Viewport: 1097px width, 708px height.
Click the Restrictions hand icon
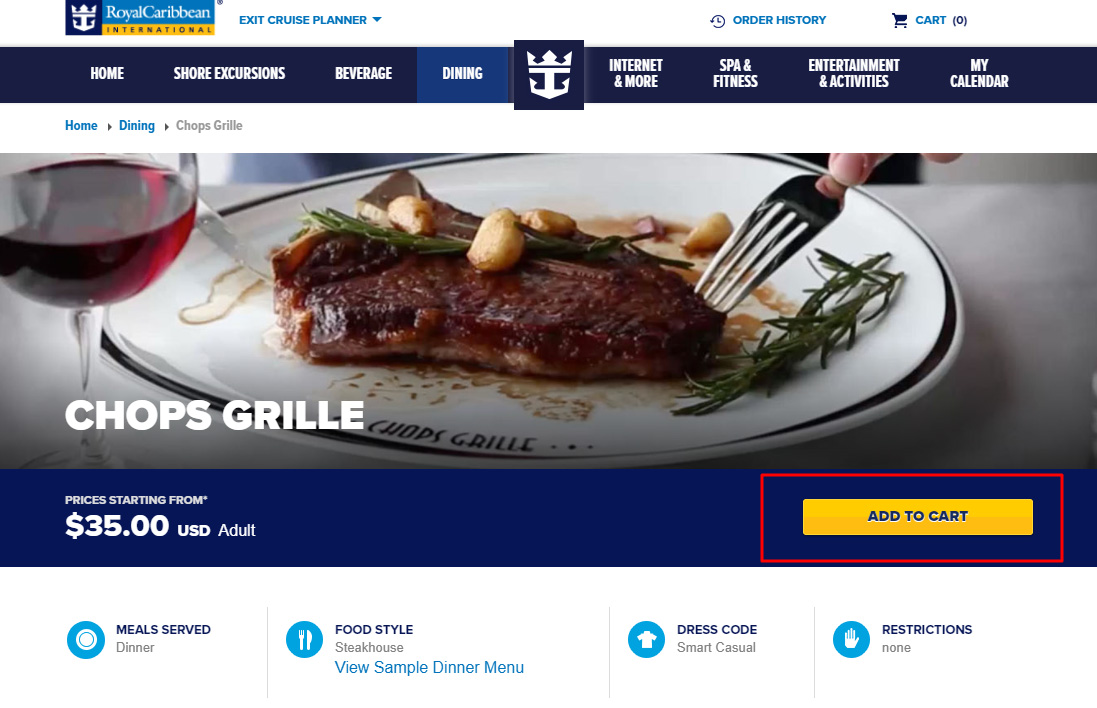[851, 639]
